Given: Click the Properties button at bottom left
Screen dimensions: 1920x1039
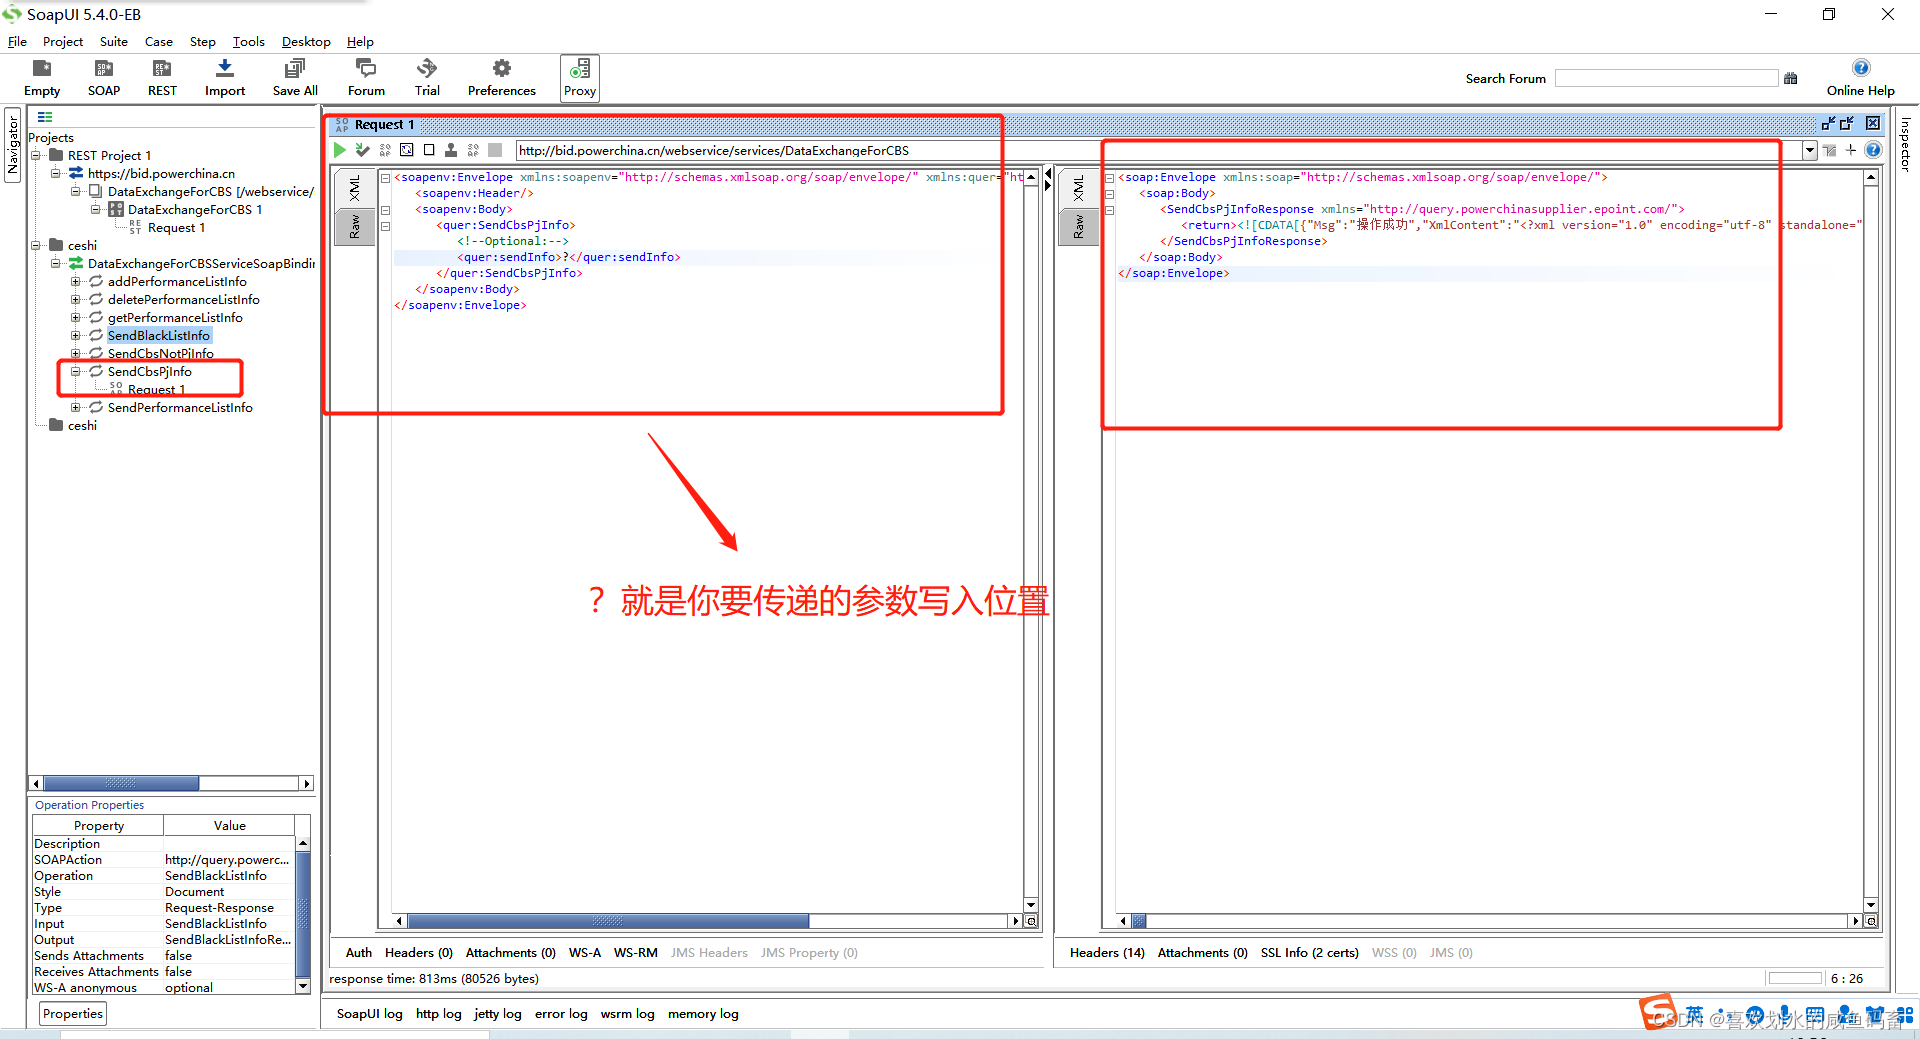Looking at the screenshot, I should pos(73,1013).
